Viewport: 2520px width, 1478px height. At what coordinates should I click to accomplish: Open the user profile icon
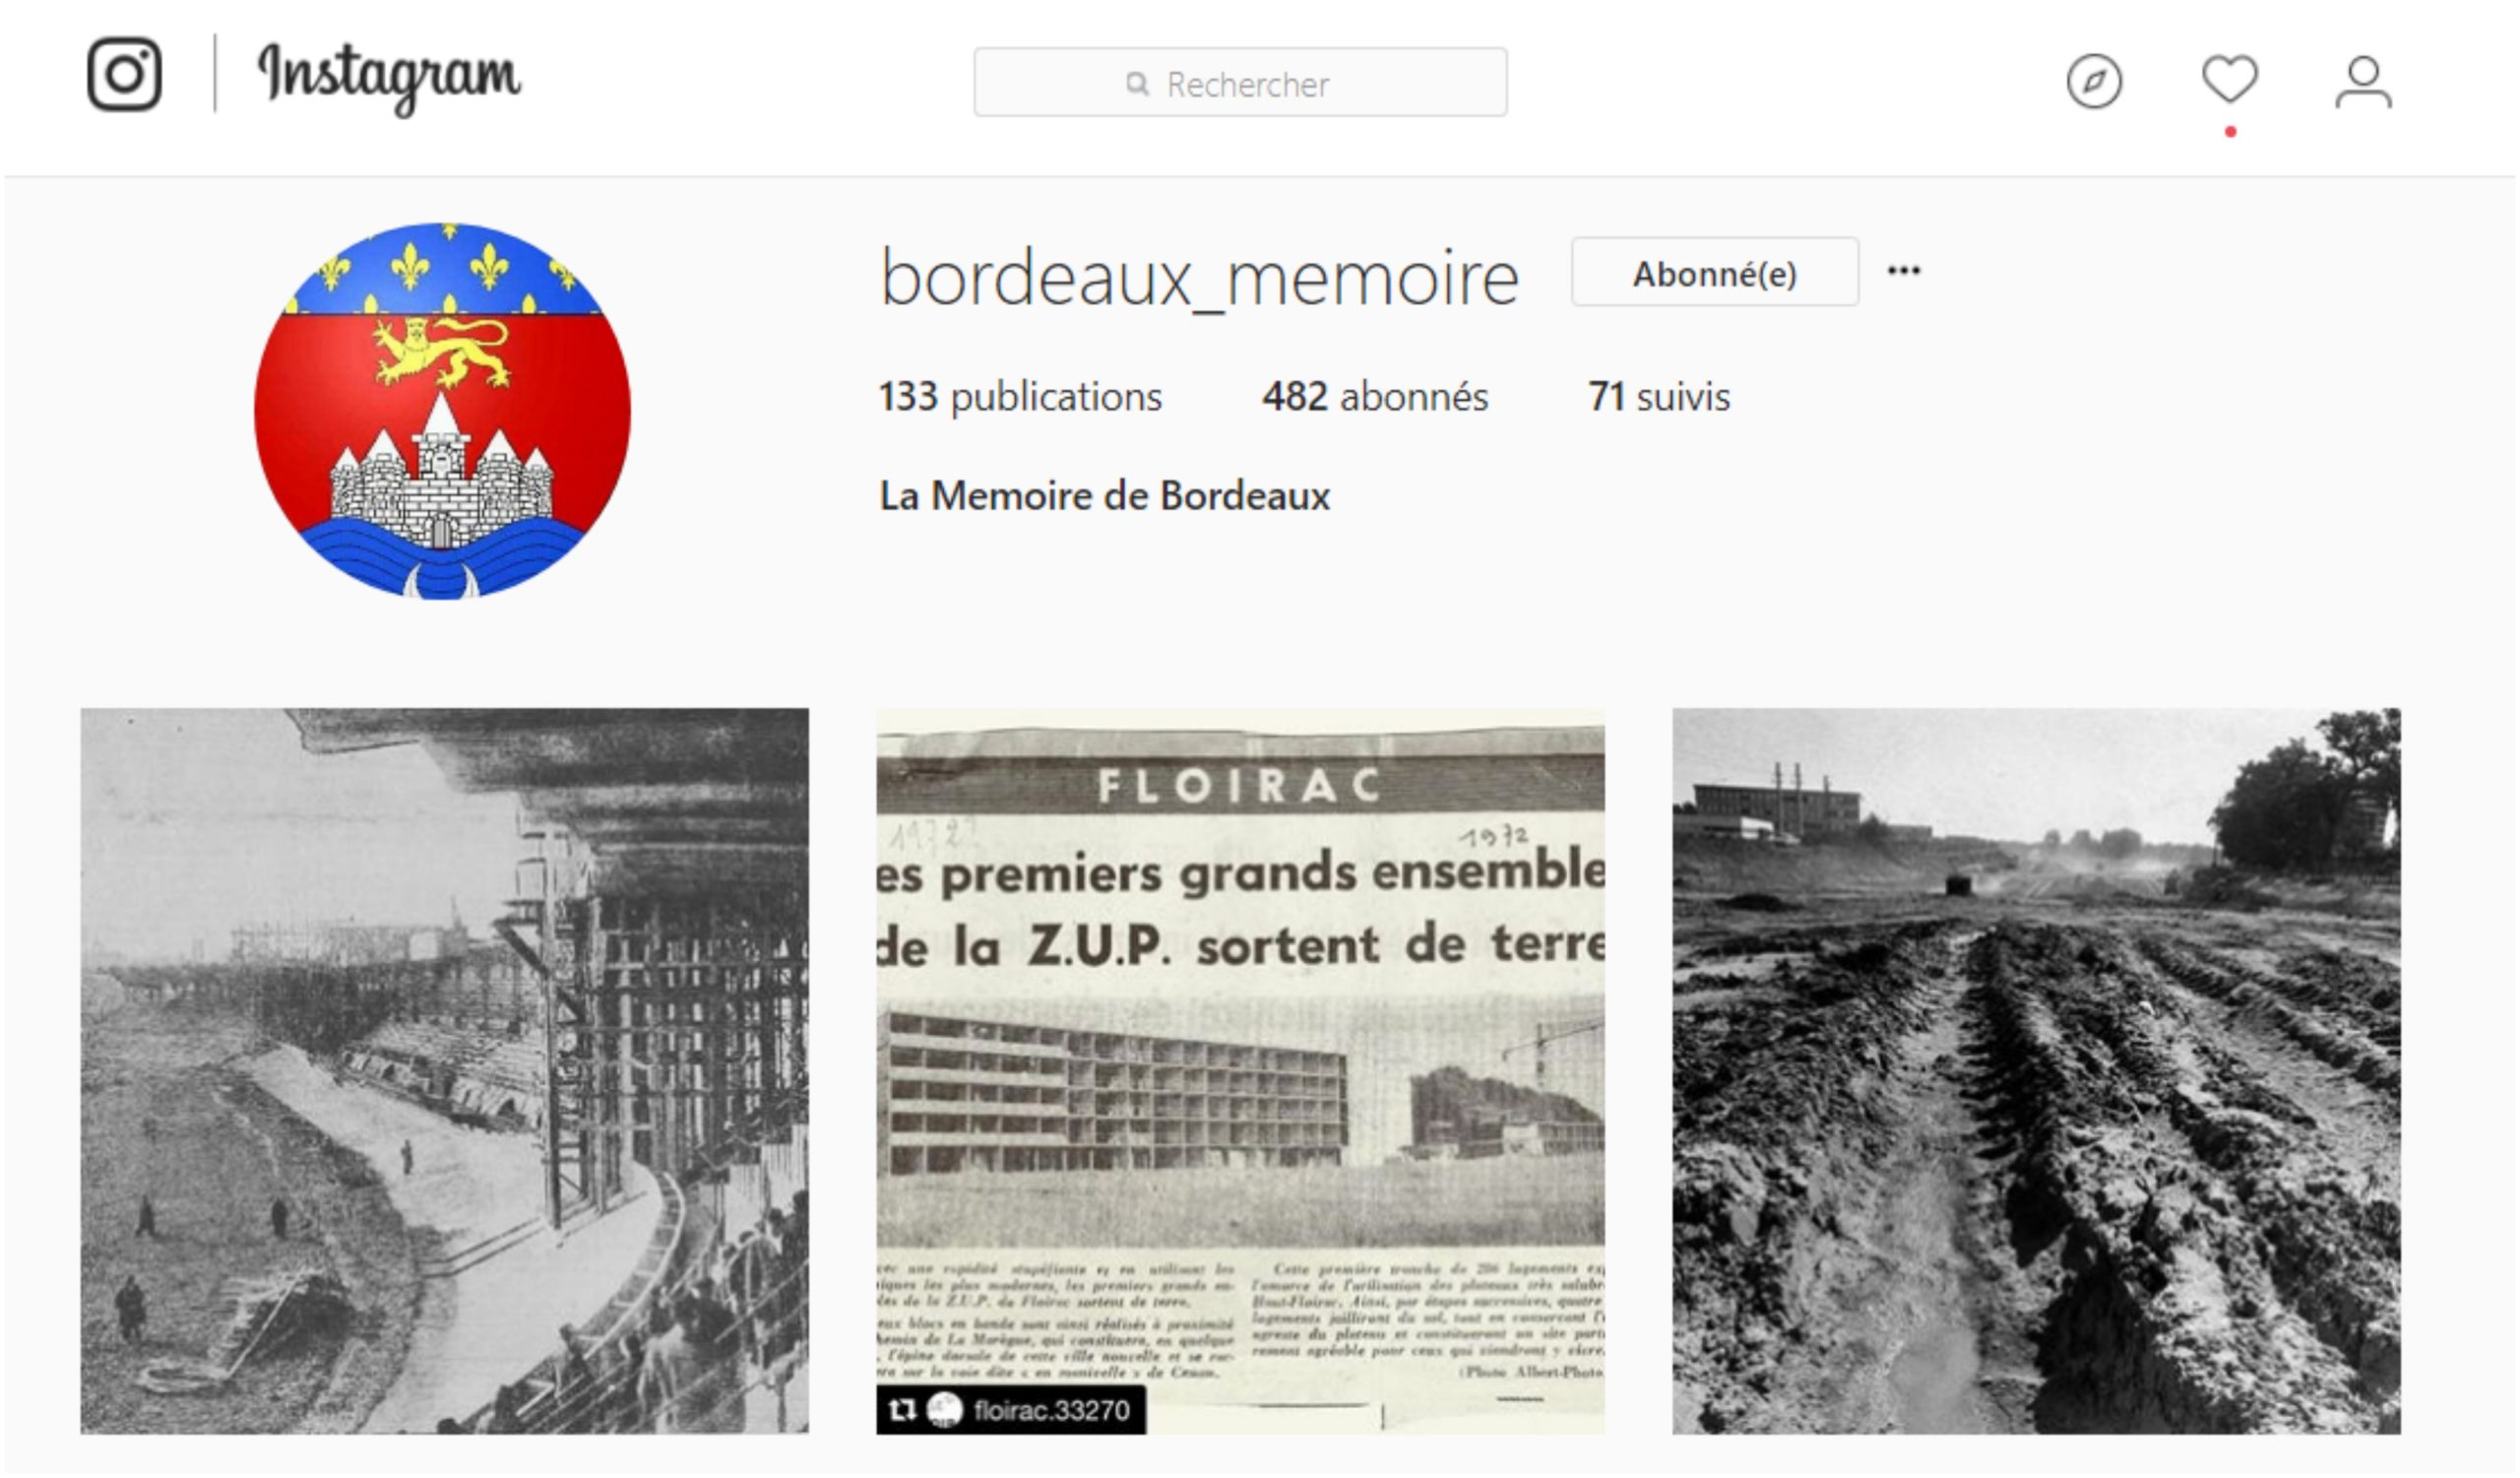2364,82
